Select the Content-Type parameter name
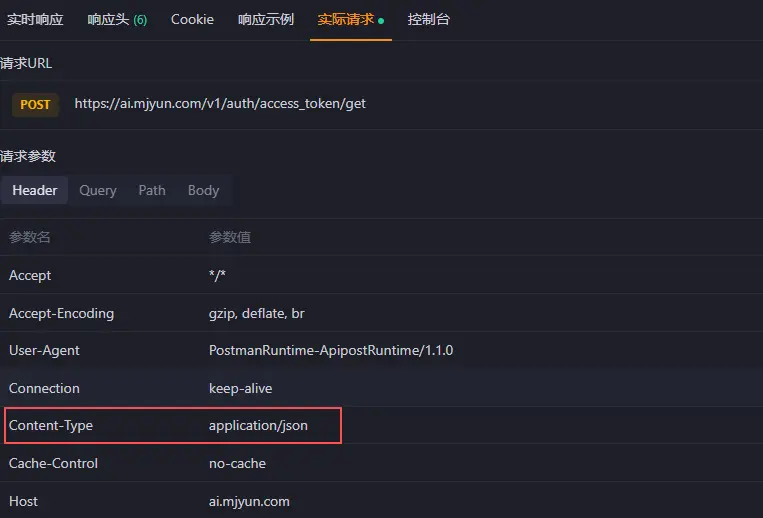The width and height of the screenshot is (763, 518). point(51,426)
